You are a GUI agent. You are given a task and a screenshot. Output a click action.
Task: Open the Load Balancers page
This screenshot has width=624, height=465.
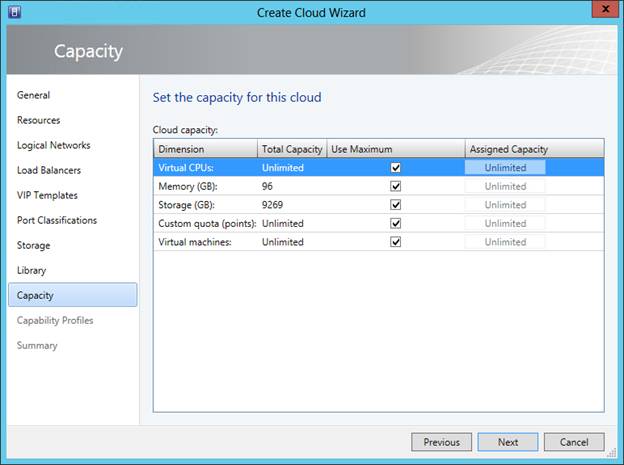pyautogui.click(x=49, y=170)
